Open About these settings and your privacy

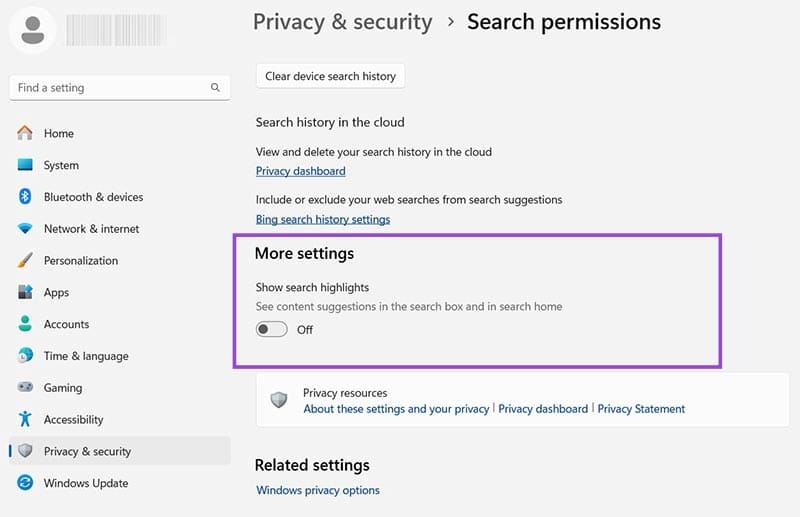pyautogui.click(x=396, y=409)
